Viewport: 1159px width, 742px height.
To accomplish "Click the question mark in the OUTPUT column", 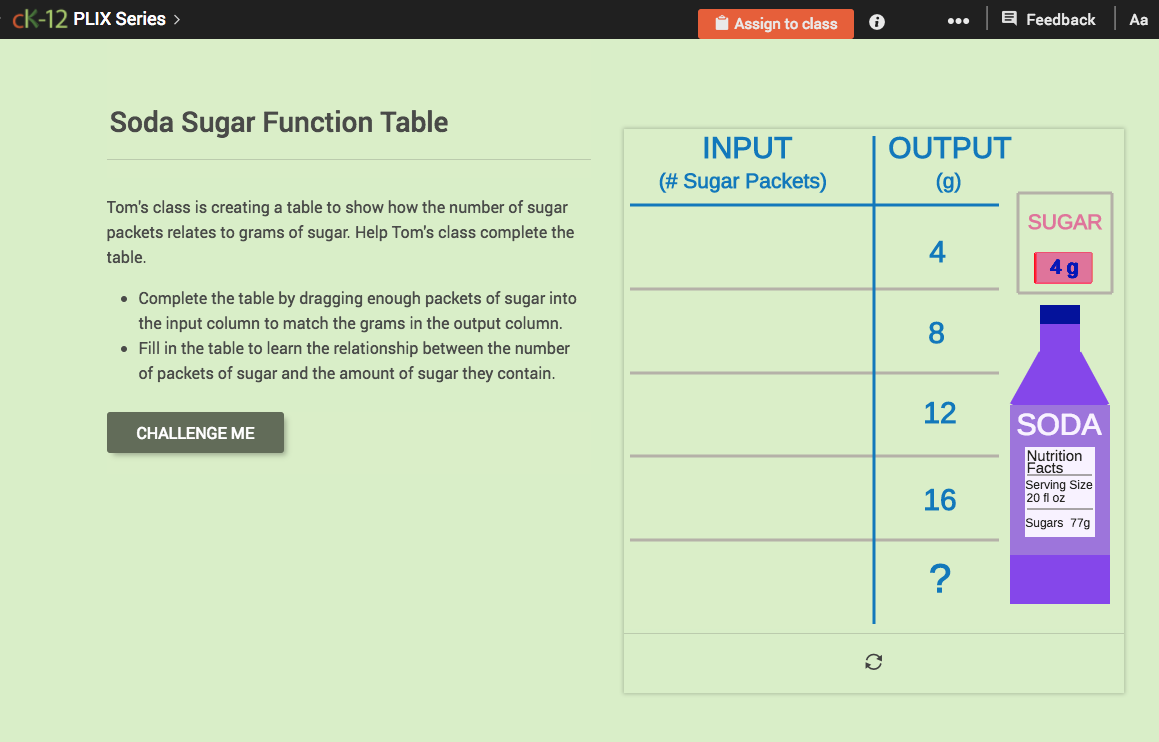I will tap(938, 577).
